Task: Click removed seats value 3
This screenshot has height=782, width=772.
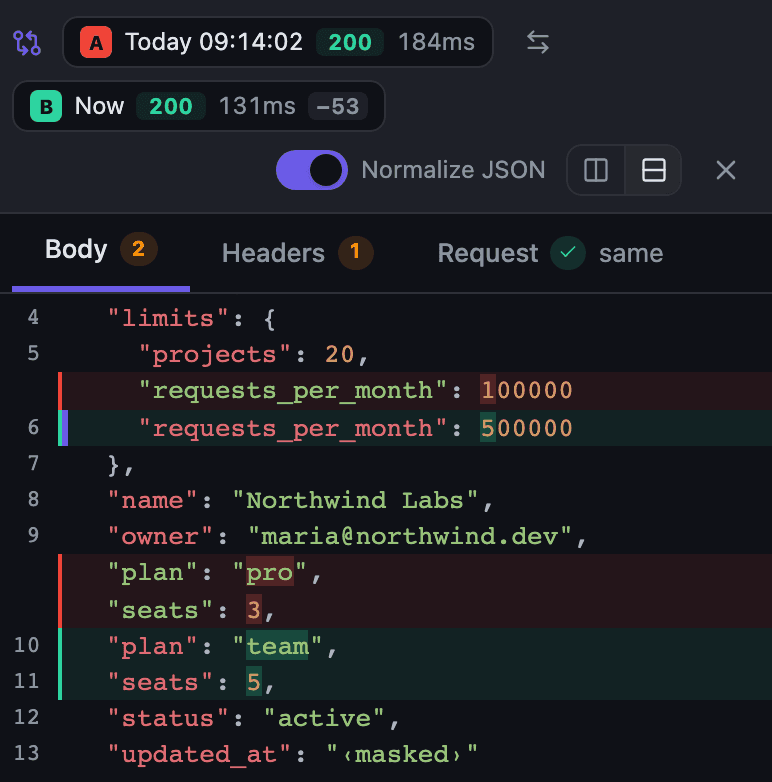Action: [x=254, y=610]
